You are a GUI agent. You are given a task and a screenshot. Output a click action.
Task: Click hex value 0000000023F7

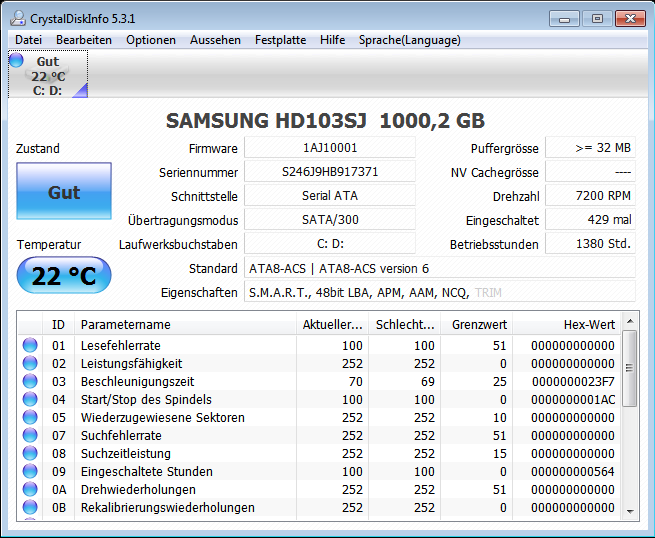click(573, 381)
